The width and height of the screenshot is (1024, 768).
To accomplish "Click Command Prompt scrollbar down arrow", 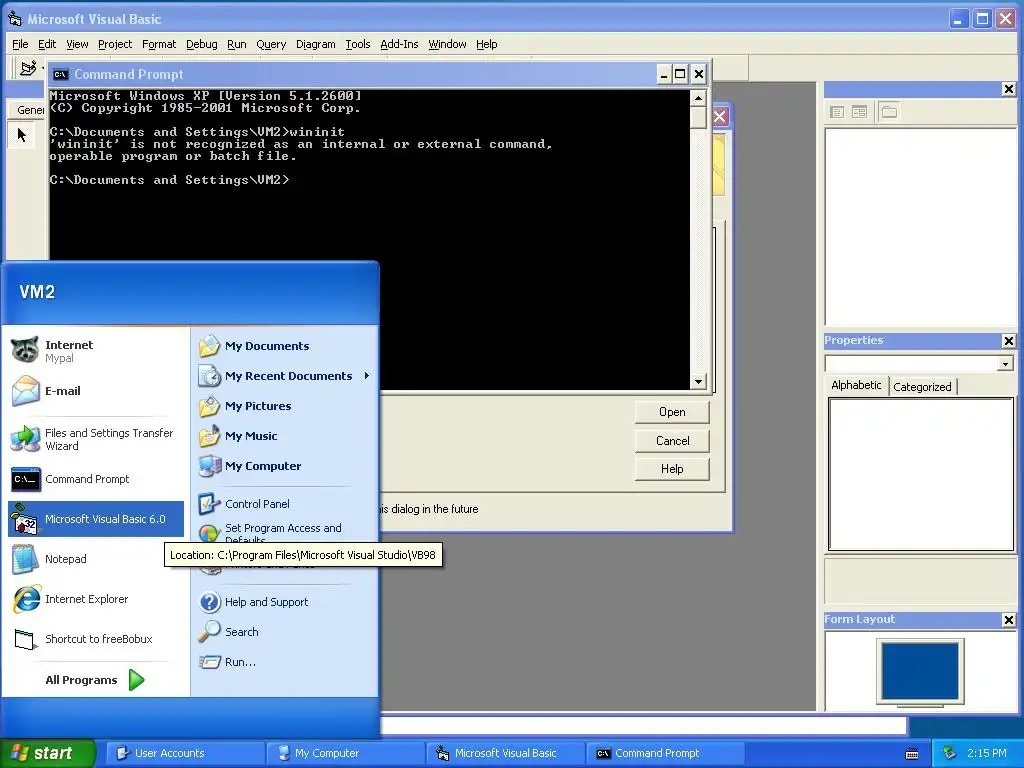I will pyautogui.click(x=698, y=381).
